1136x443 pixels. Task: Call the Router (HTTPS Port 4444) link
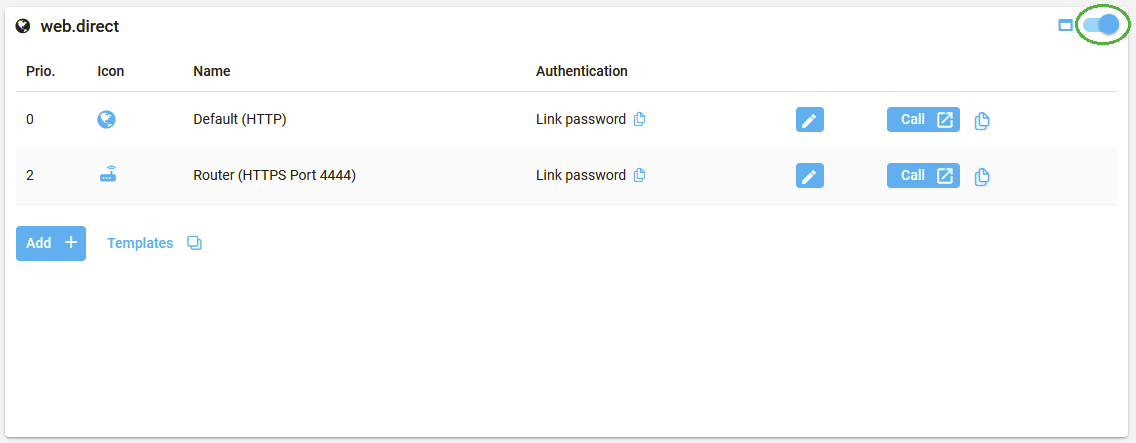[922, 176]
